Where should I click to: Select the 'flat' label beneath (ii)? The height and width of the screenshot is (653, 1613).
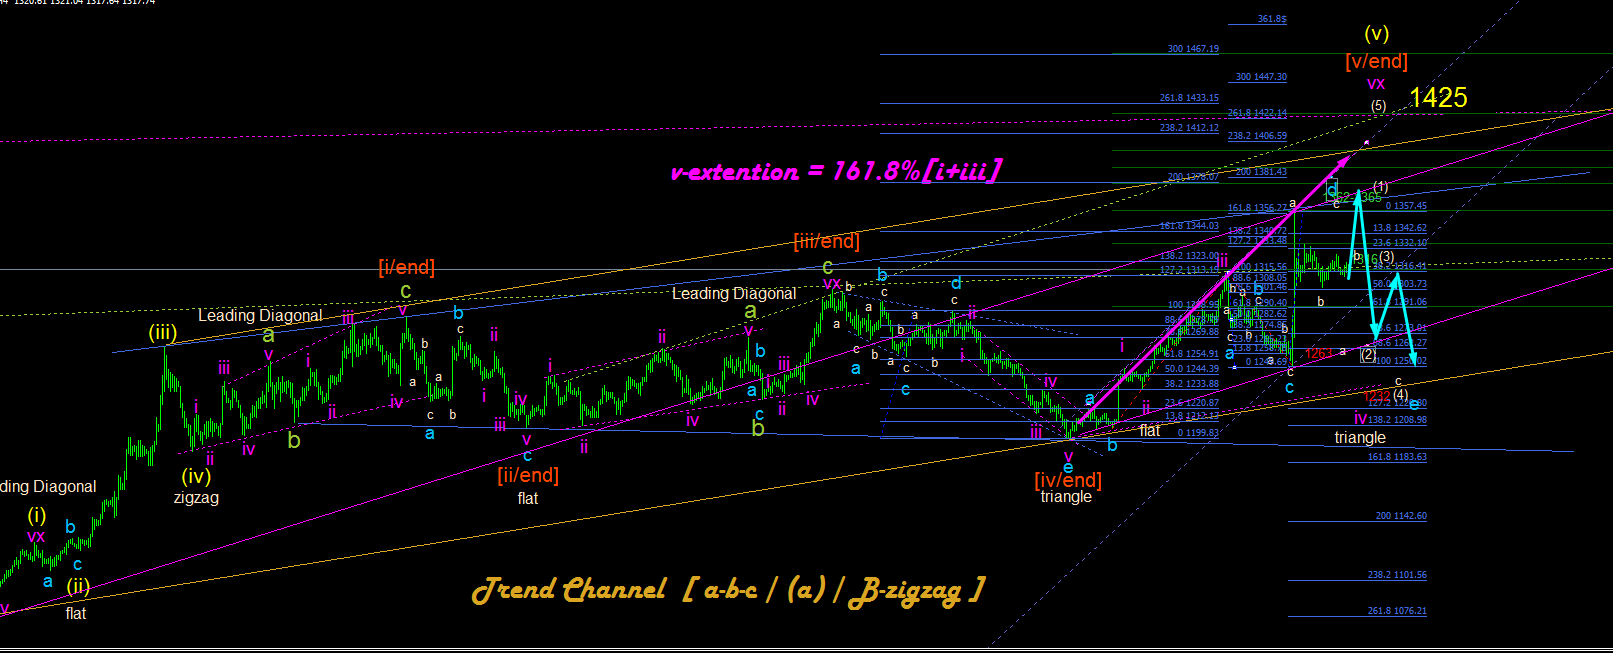tap(76, 613)
